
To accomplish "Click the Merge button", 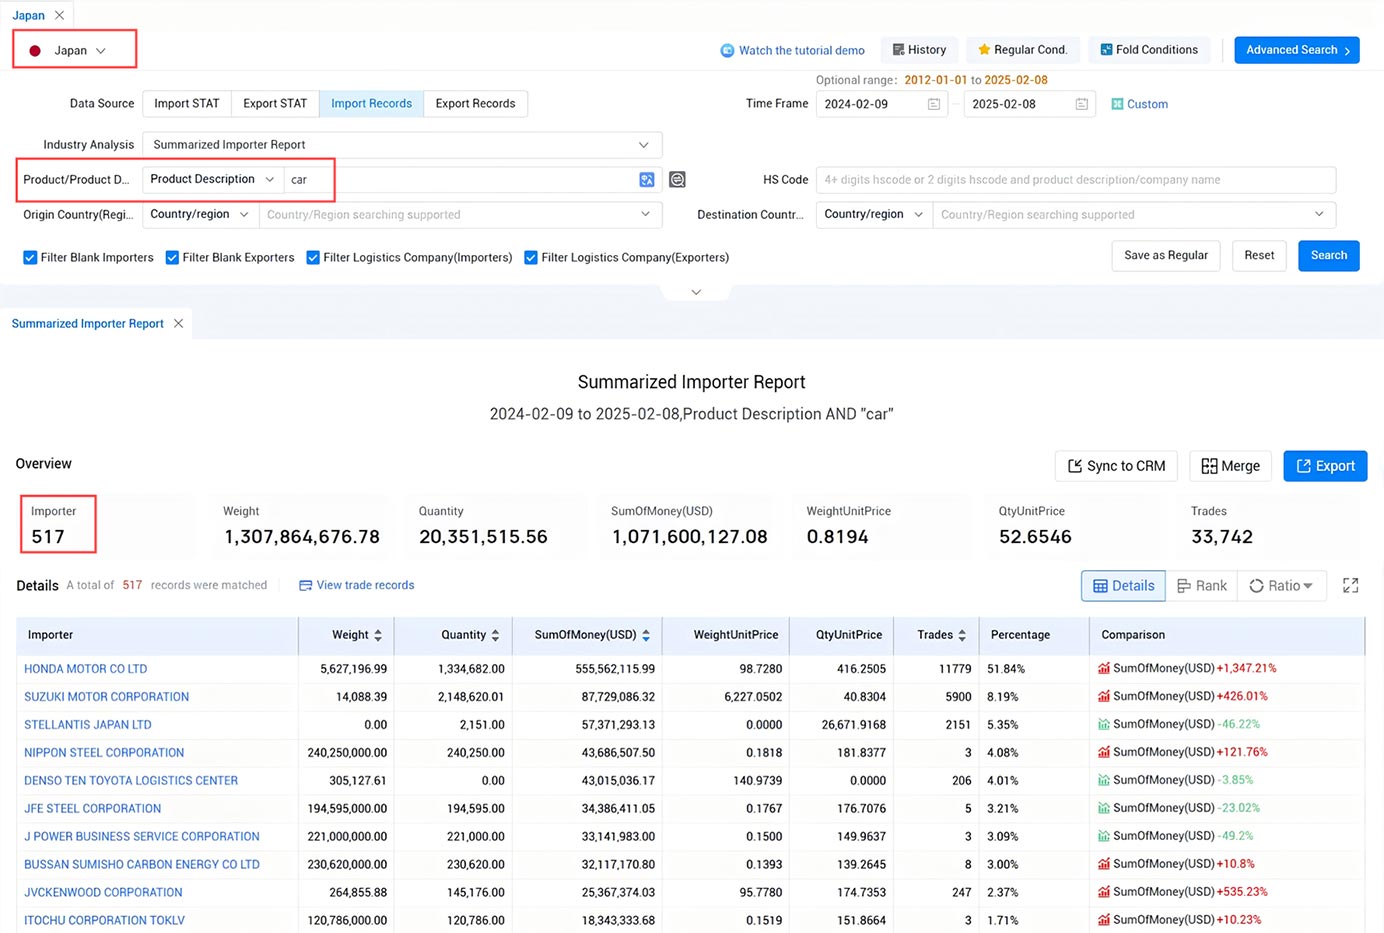I will point(1230,466).
